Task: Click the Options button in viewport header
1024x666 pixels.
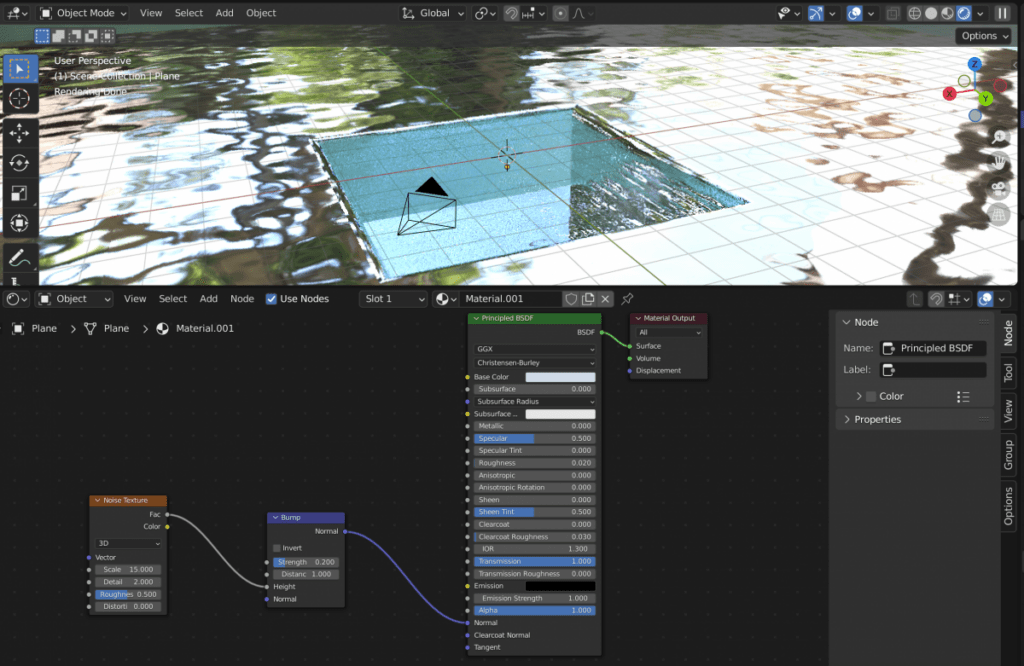Action: coord(984,36)
